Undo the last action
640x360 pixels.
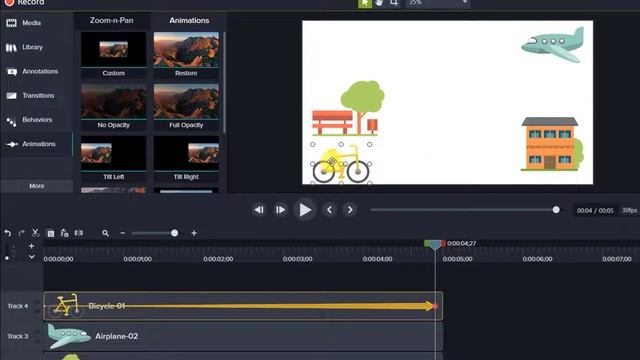tap(8, 233)
